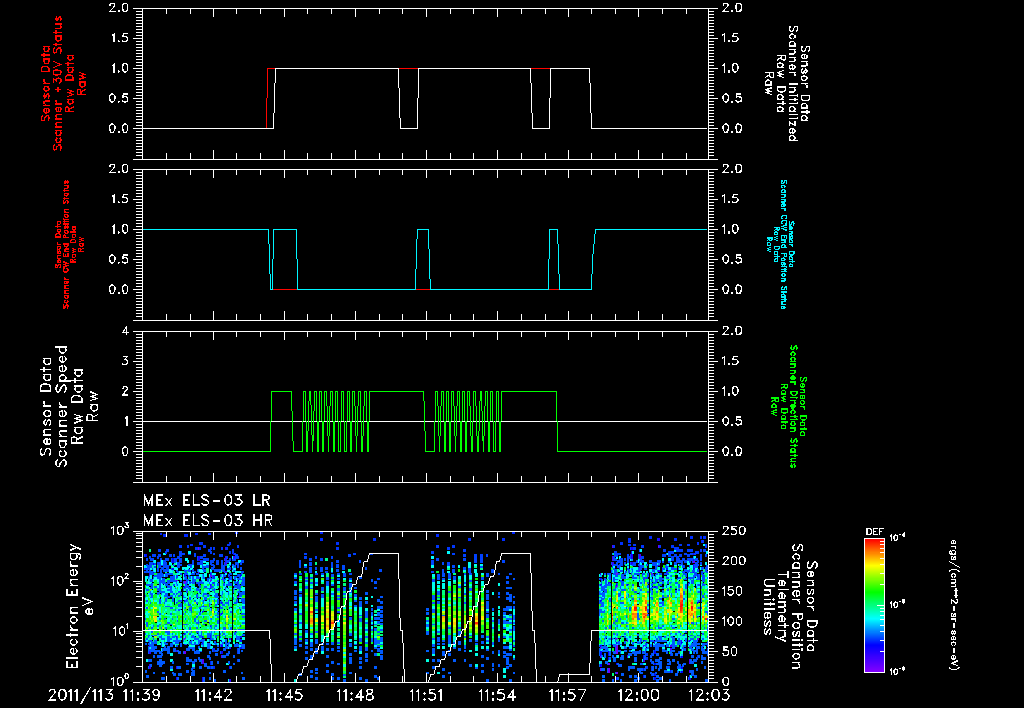The height and width of the screenshot is (708, 1024).
Task: Click the top color bar scale label 10^-4
Action: click(898, 538)
